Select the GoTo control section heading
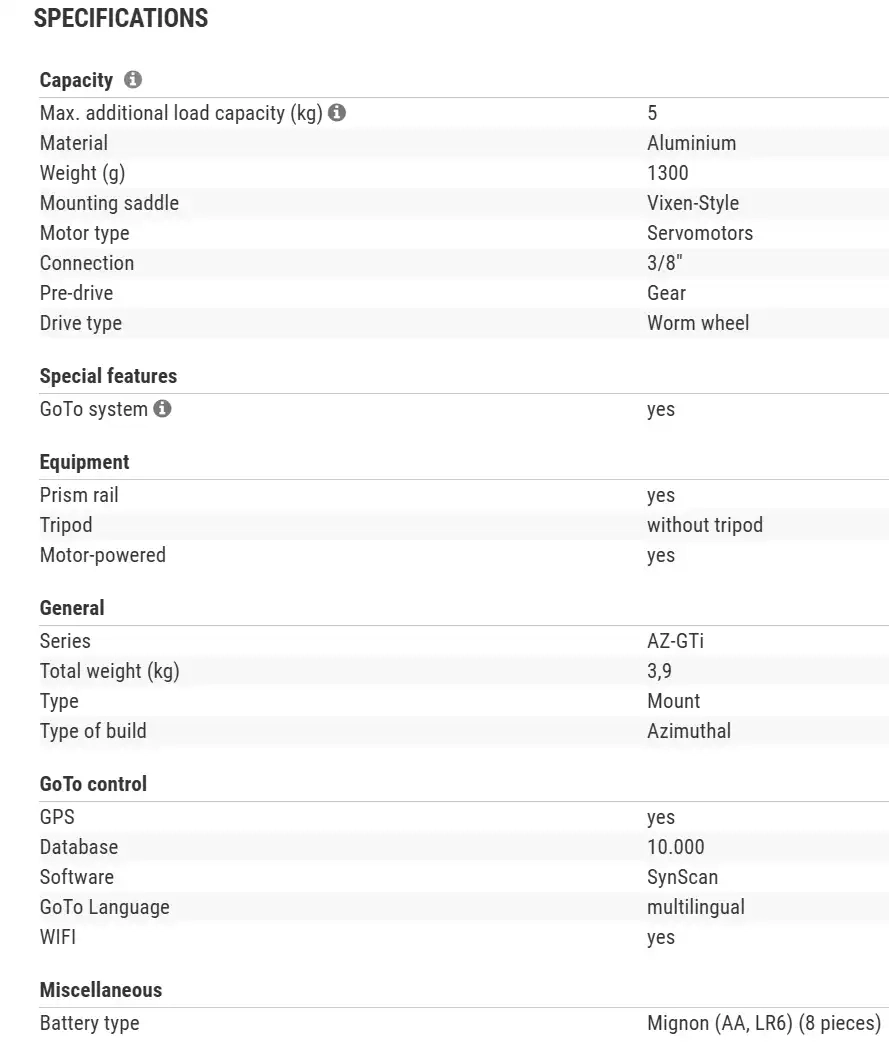The image size is (889, 1060). coord(93,784)
